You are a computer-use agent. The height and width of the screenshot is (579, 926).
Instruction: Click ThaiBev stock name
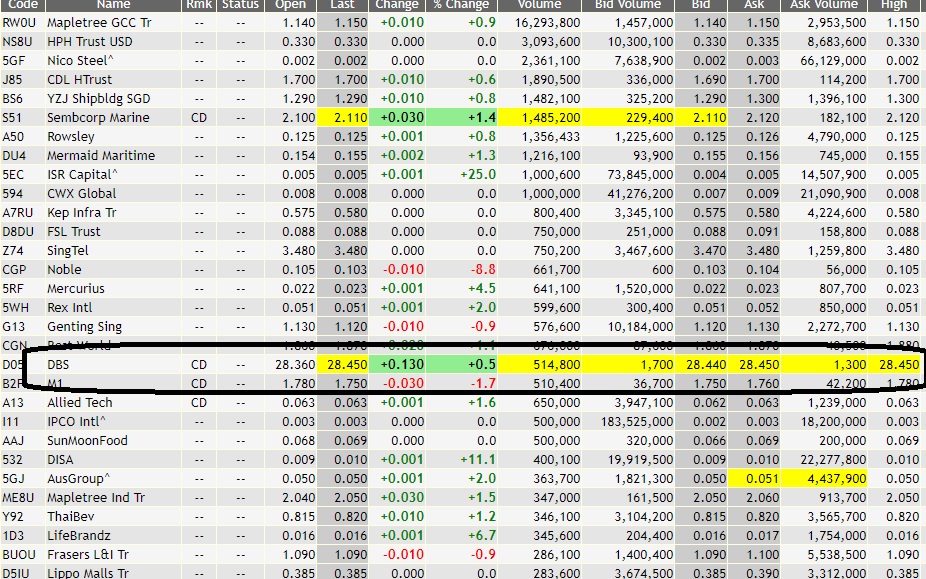tap(71, 516)
